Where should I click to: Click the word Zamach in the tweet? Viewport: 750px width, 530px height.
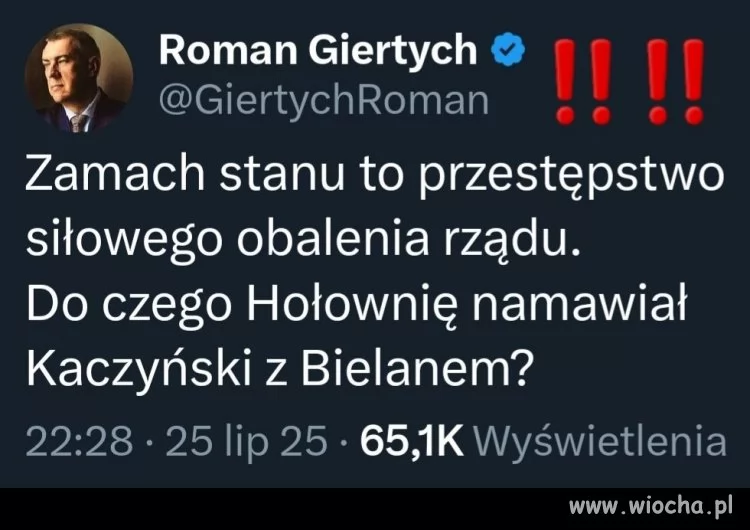(115, 173)
